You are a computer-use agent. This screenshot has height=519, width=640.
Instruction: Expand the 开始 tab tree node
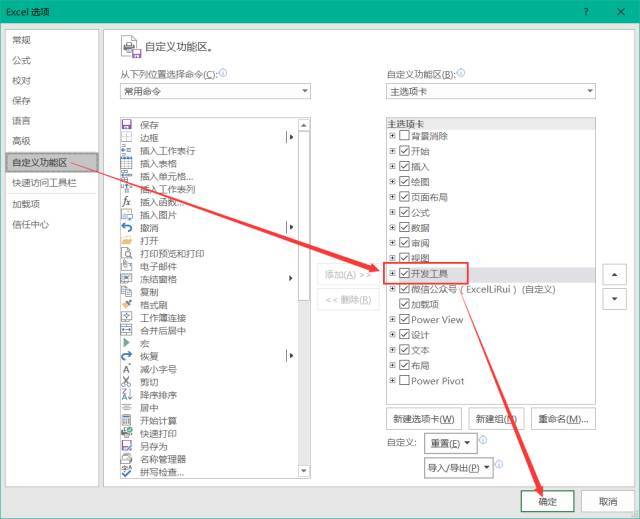(392, 151)
